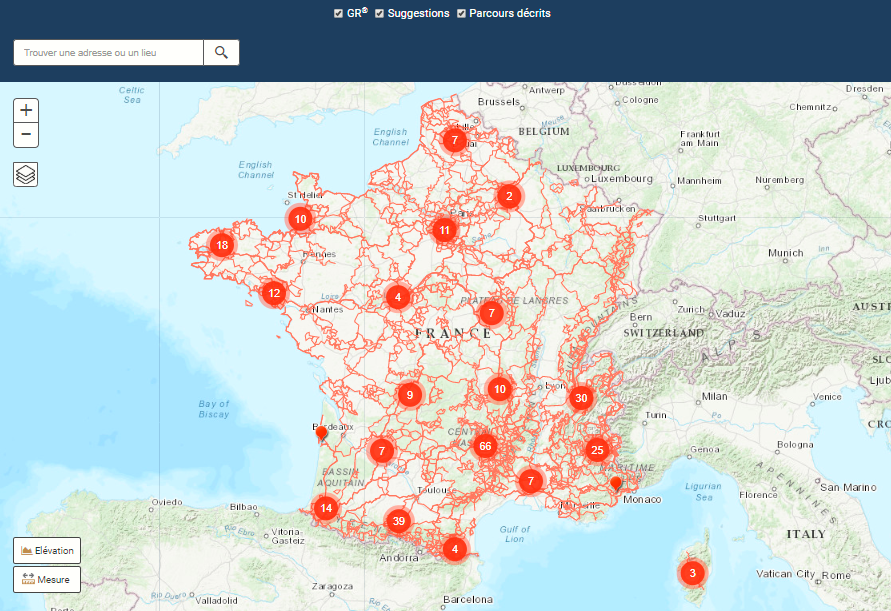The height and width of the screenshot is (611, 891).
Task: Click the magnifying glass search icon
Action: coord(221,52)
